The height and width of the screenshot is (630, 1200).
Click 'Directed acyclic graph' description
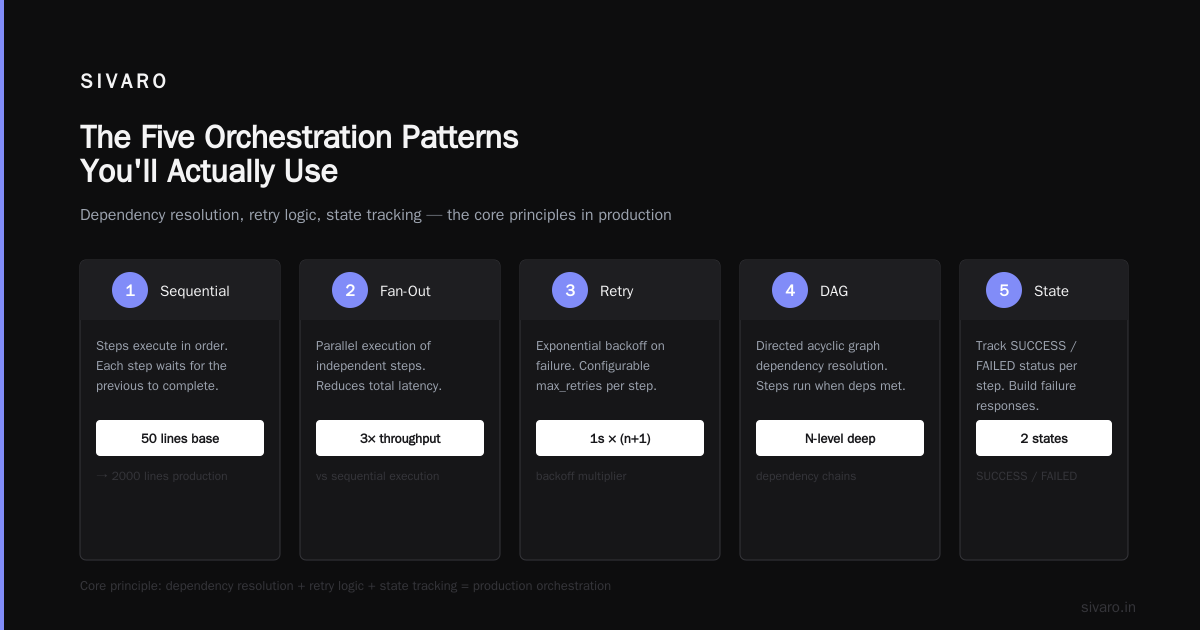coord(831,366)
